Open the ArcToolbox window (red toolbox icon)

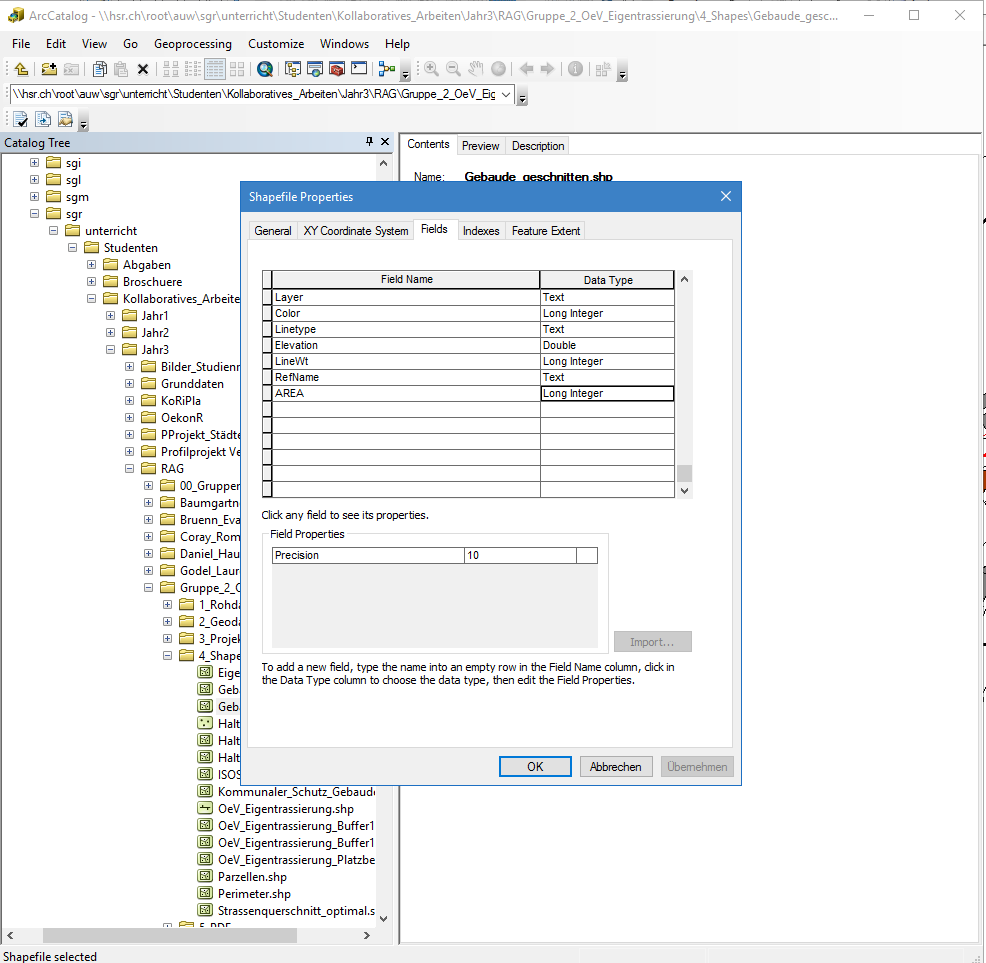pyautogui.click(x=337, y=69)
